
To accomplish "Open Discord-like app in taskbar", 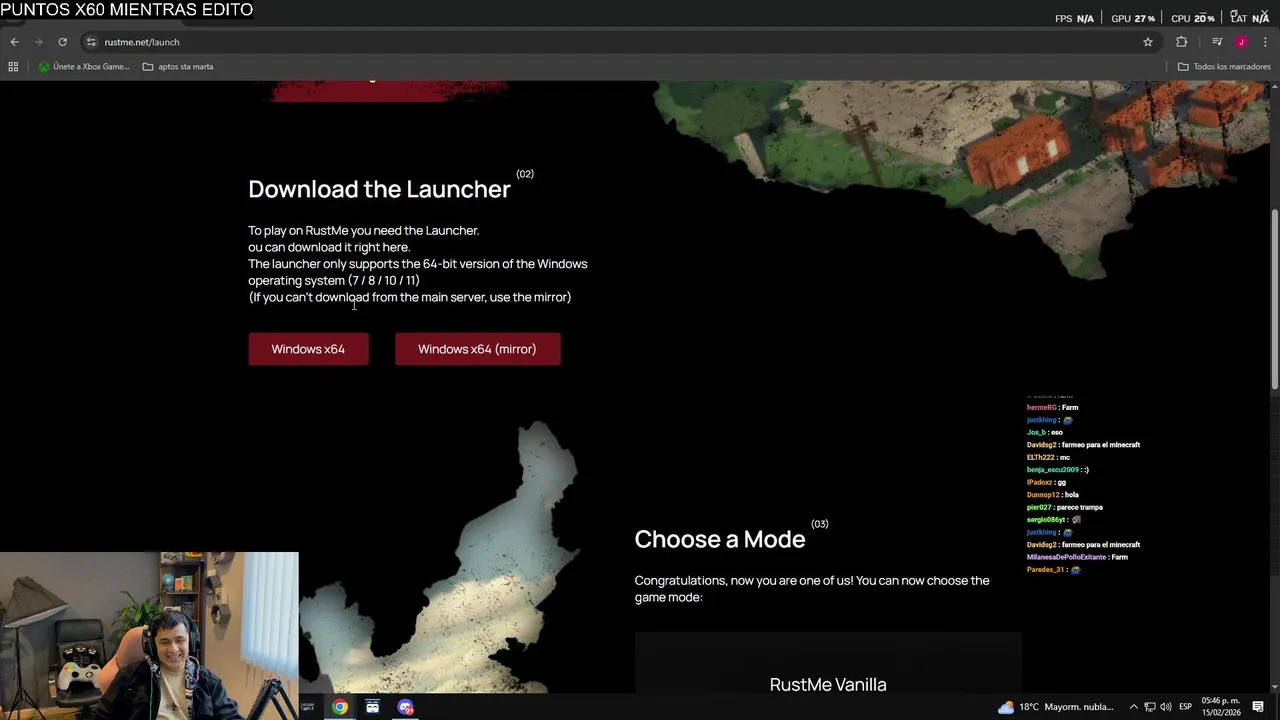I will (405, 707).
